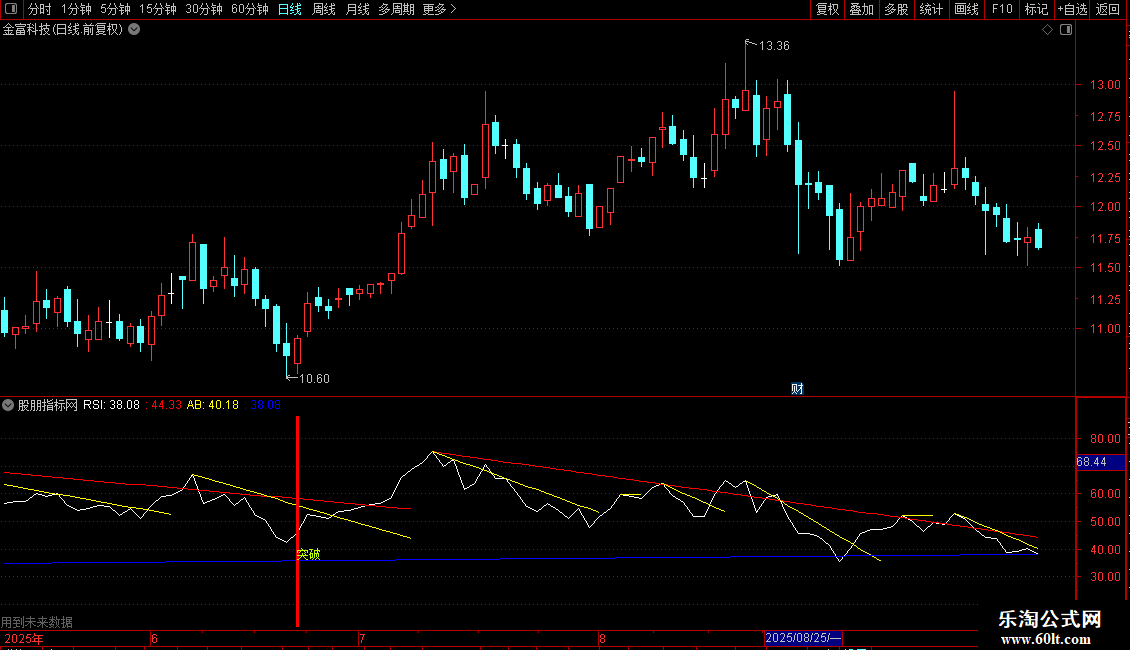Click the 10.60 low price label
Screen dimensions: 1130x650
[x=314, y=379]
